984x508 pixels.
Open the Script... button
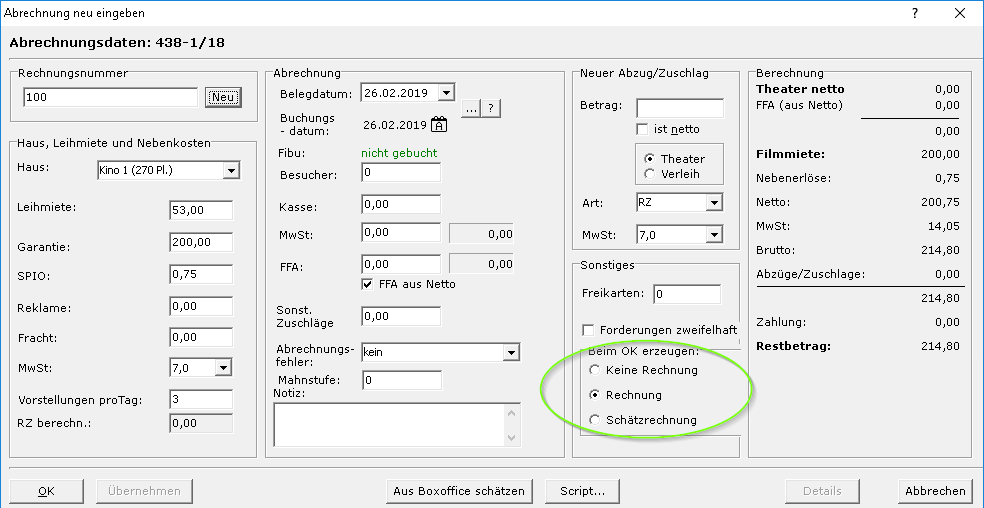pos(582,491)
